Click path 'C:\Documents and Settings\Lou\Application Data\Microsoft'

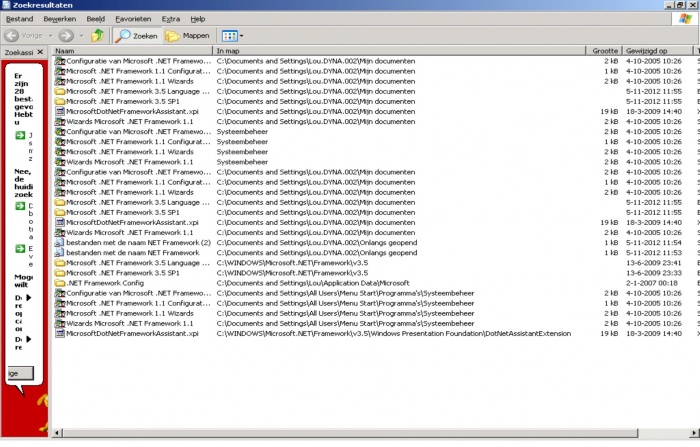[313, 283]
